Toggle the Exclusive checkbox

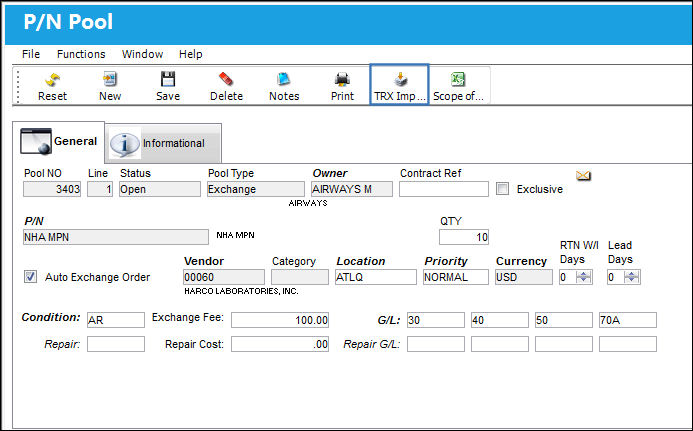tap(502, 189)
